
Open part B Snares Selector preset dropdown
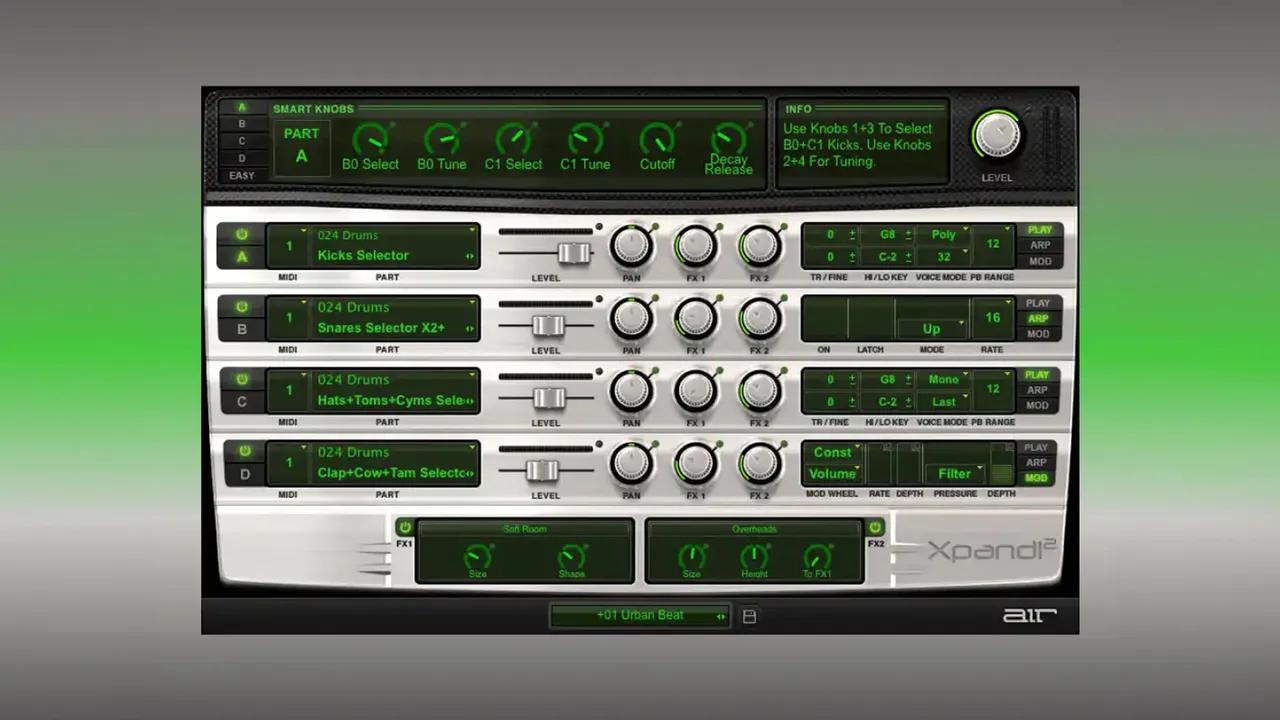pyautogui.click(x=396, y=328)
